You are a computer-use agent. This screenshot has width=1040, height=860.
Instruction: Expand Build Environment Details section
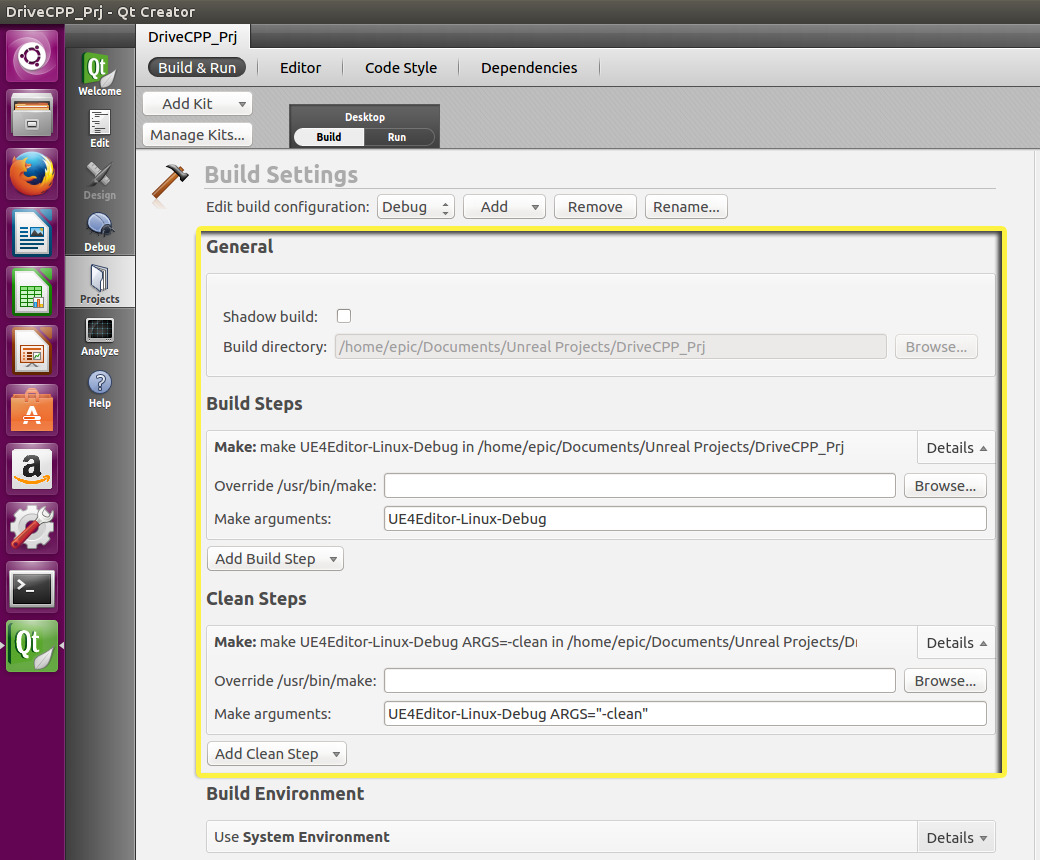(x=956, y=838)
